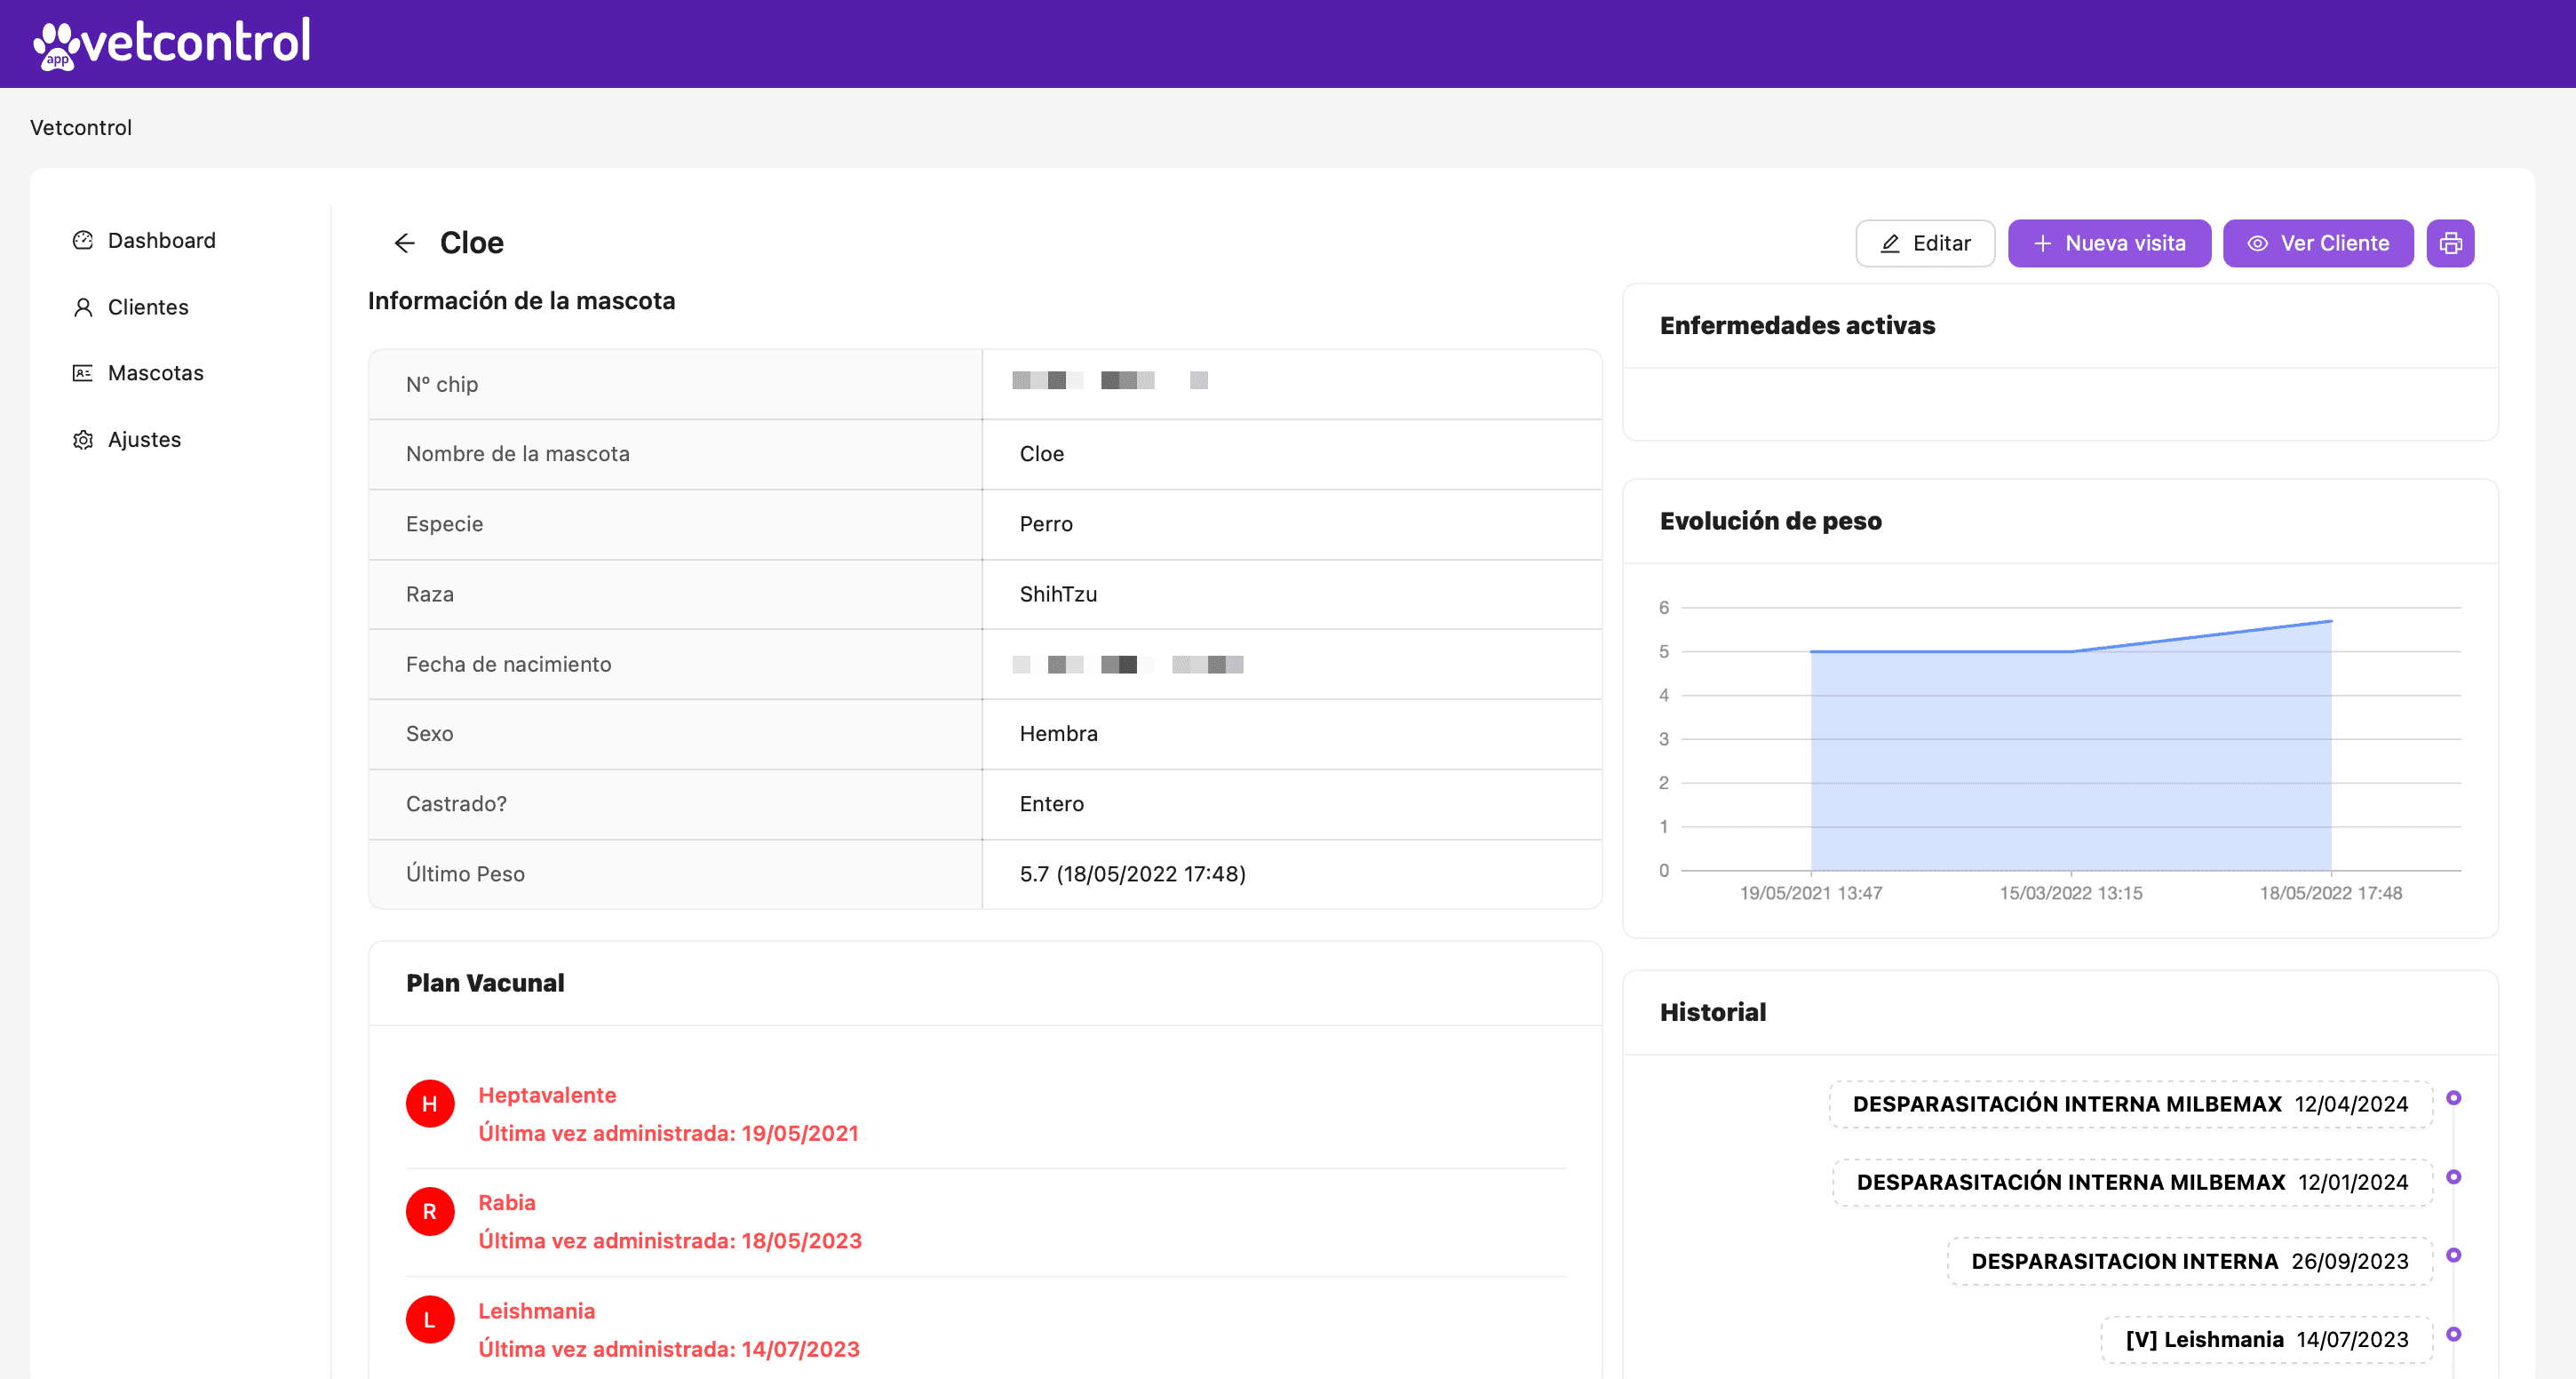Screen dimensions: 2576x1379
Task: Click the Evolución de peso heading
Action: 1771,521
